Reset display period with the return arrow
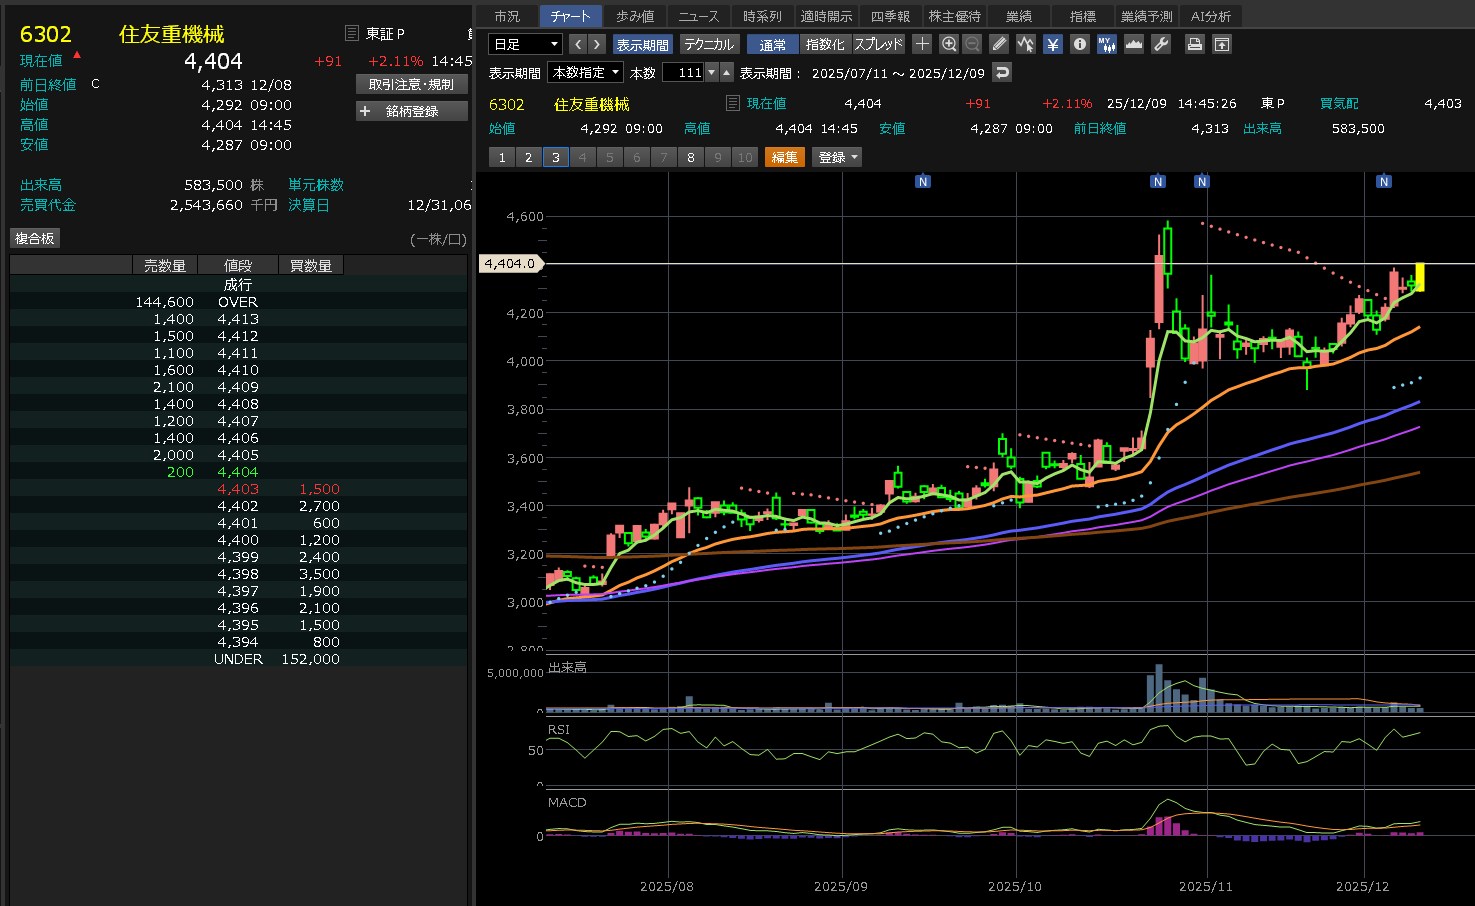 tap(1002, 72)
